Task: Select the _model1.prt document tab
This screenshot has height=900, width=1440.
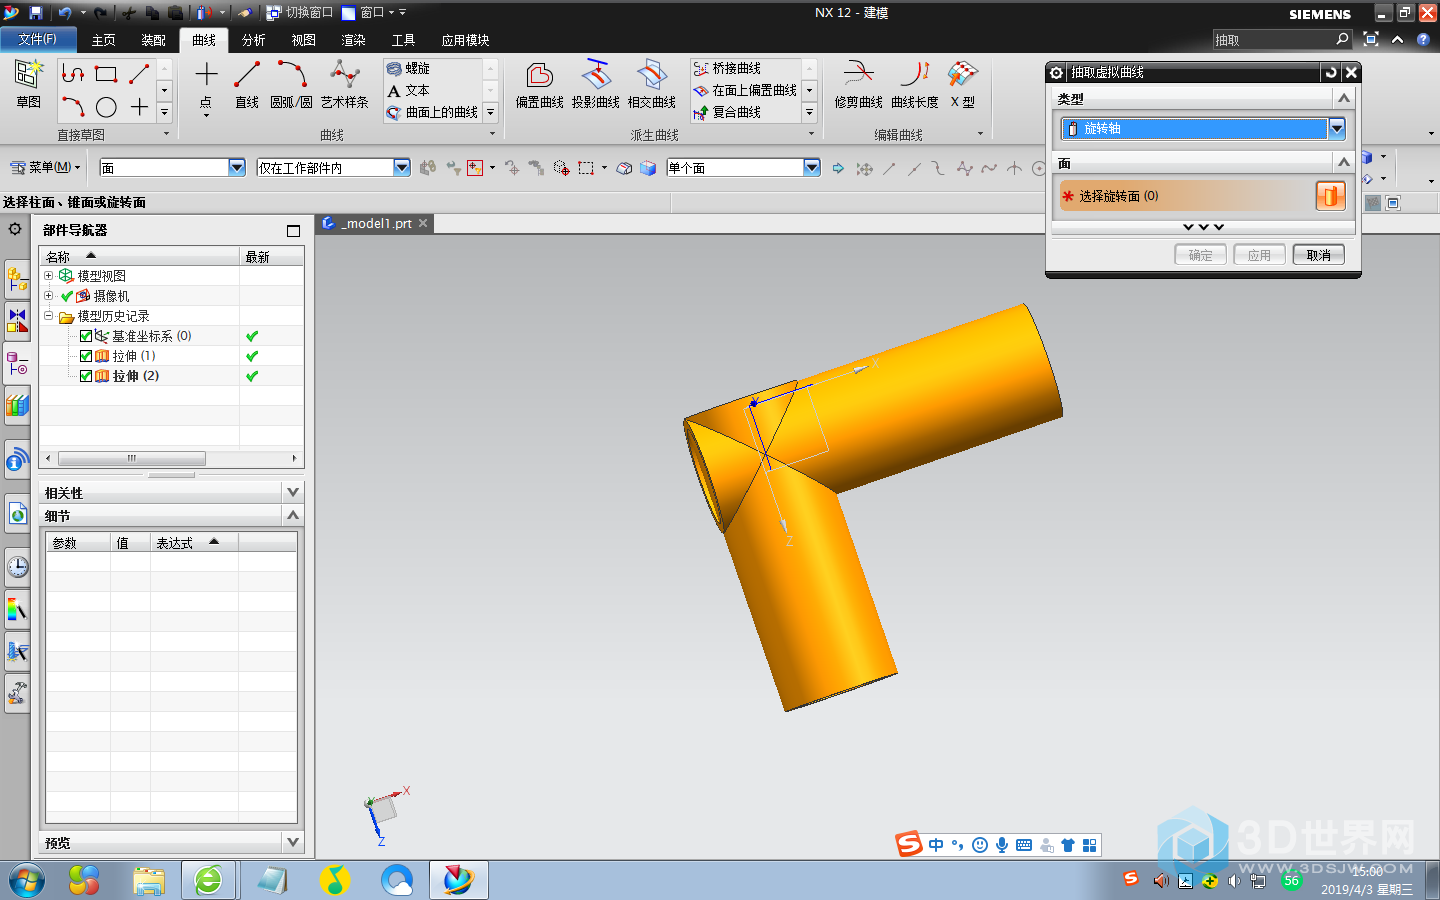Action: coord(375,223)
